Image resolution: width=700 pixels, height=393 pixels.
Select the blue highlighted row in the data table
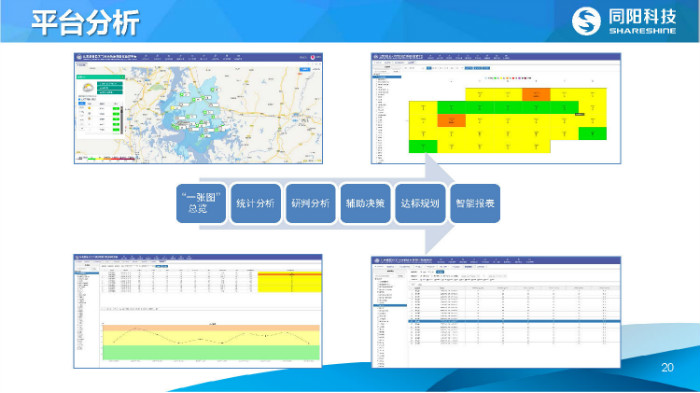coord(514,322)
